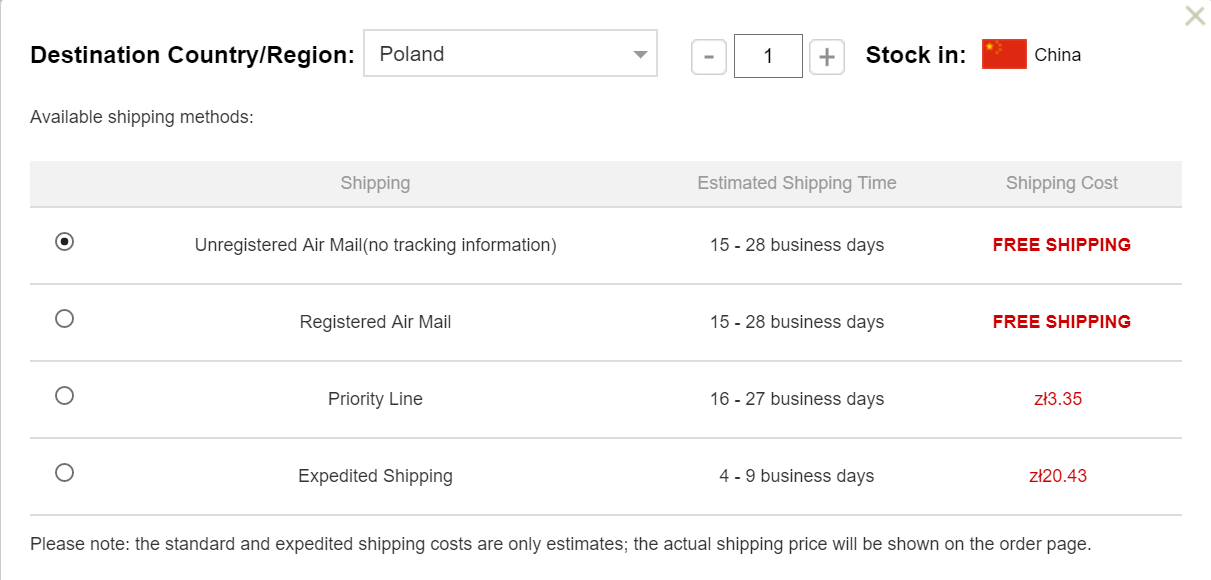The width and height of the screenshot is (1211, 580).
Task: Click the Shipping Cost column header
Action: click(x=1061, y=183)
